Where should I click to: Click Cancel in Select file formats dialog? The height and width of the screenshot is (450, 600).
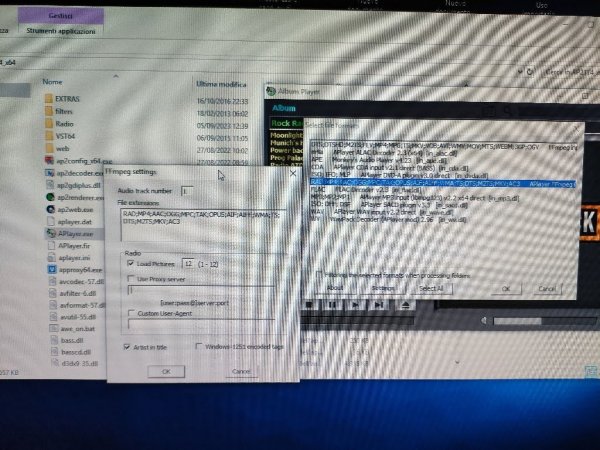click(547, 289)
